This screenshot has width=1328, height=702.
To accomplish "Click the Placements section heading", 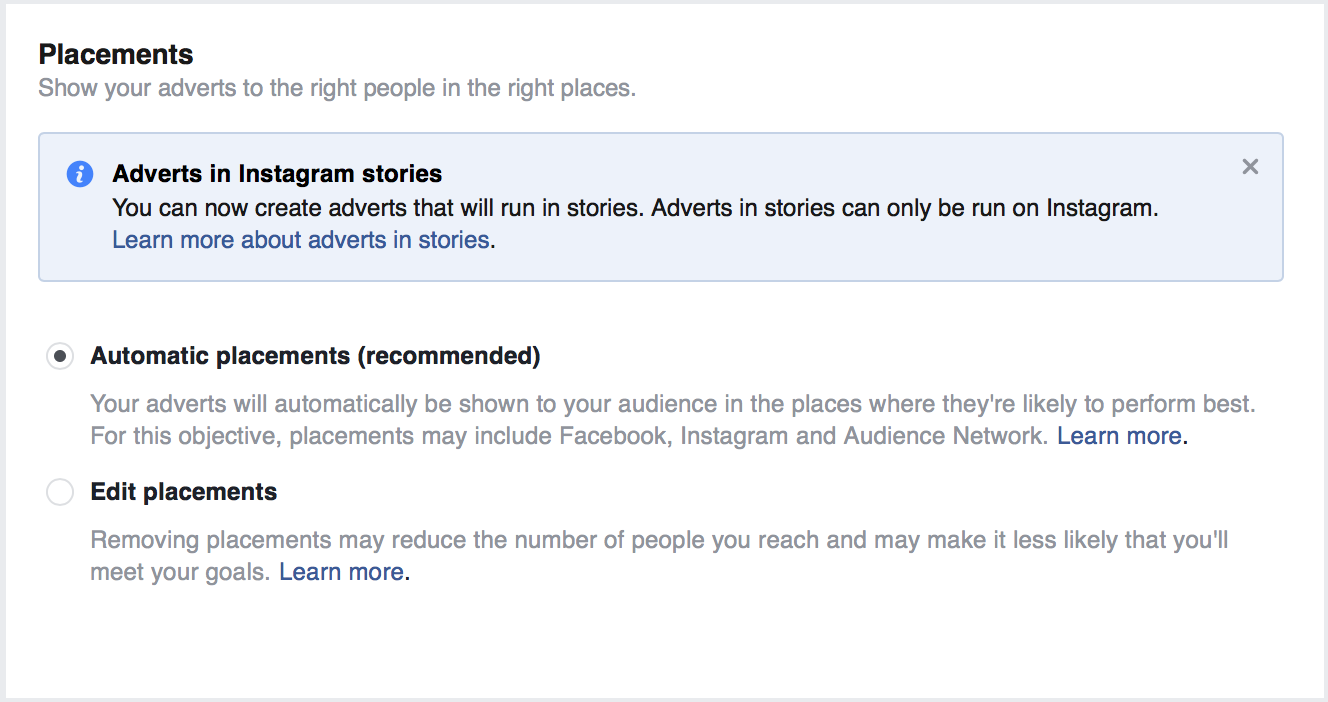I will 116,54.
